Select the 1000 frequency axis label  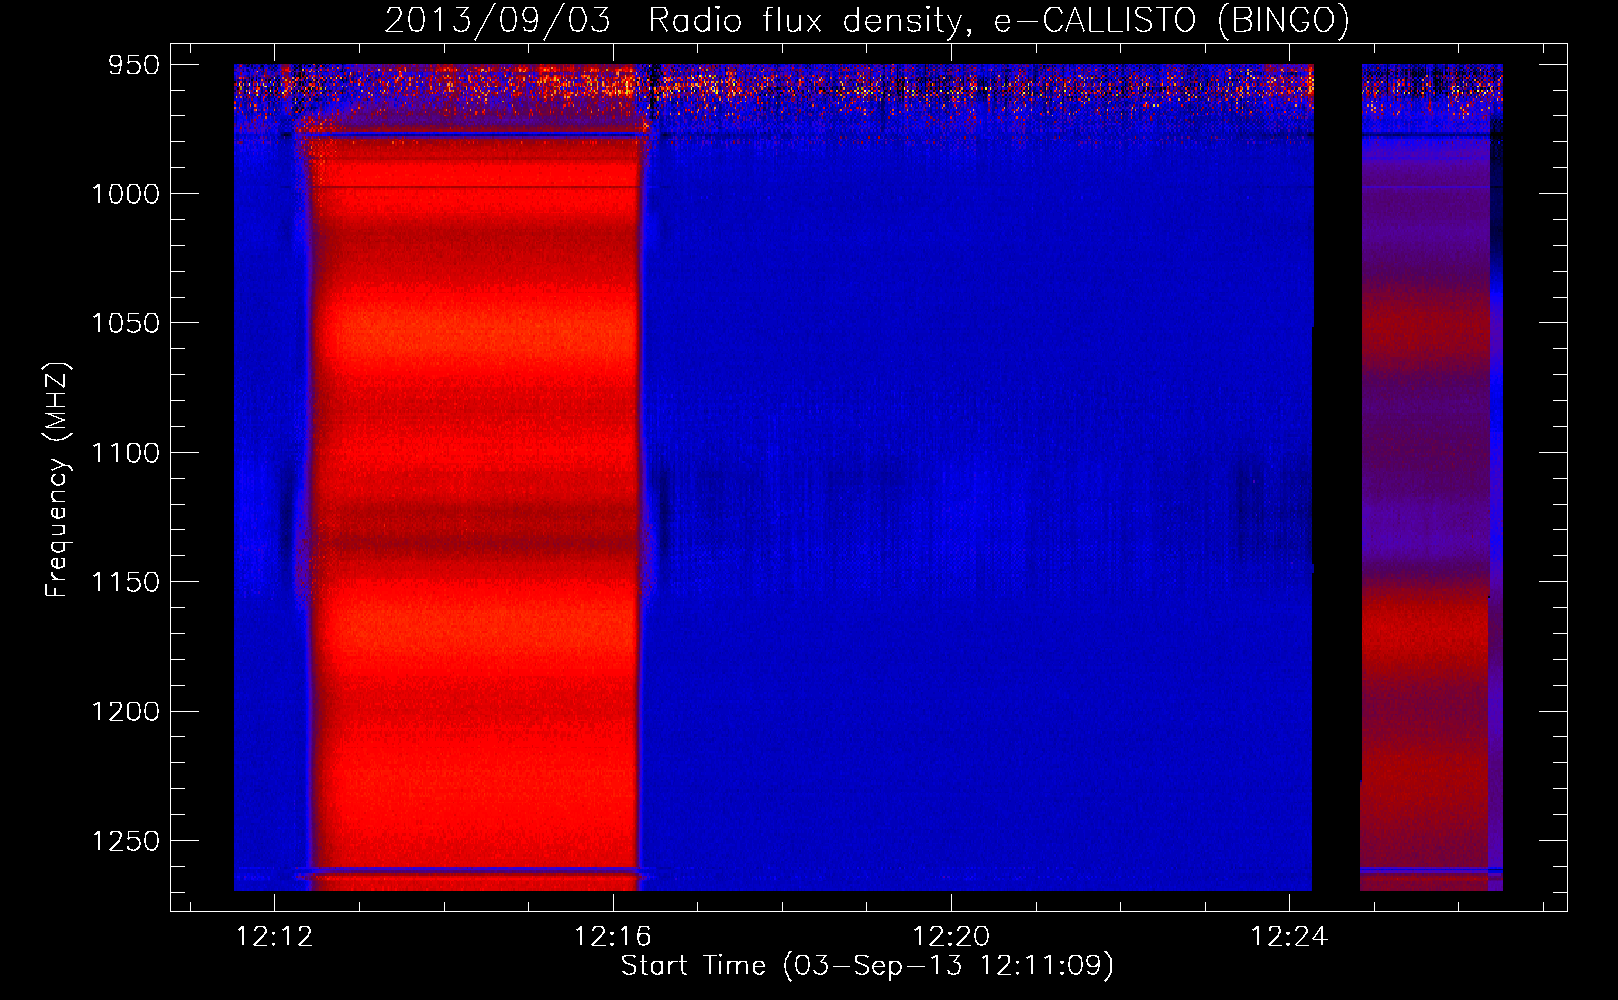126,194
